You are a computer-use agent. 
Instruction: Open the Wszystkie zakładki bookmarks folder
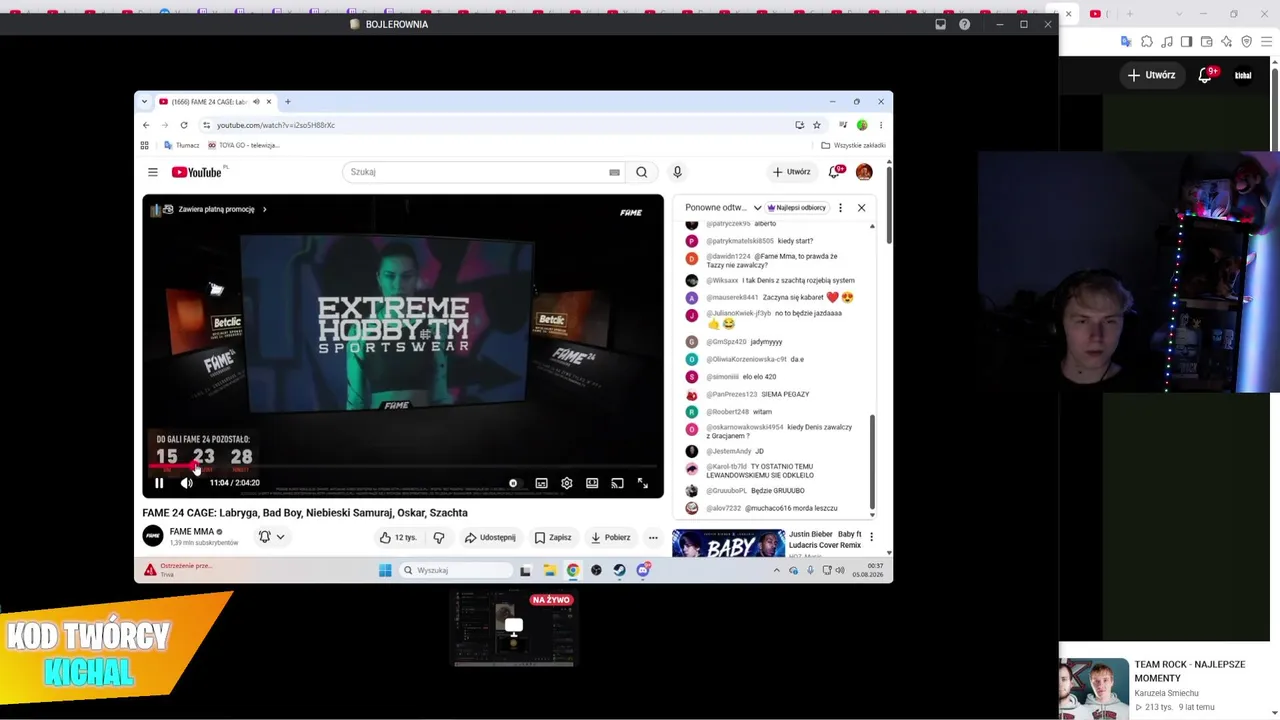pos(853,145)
